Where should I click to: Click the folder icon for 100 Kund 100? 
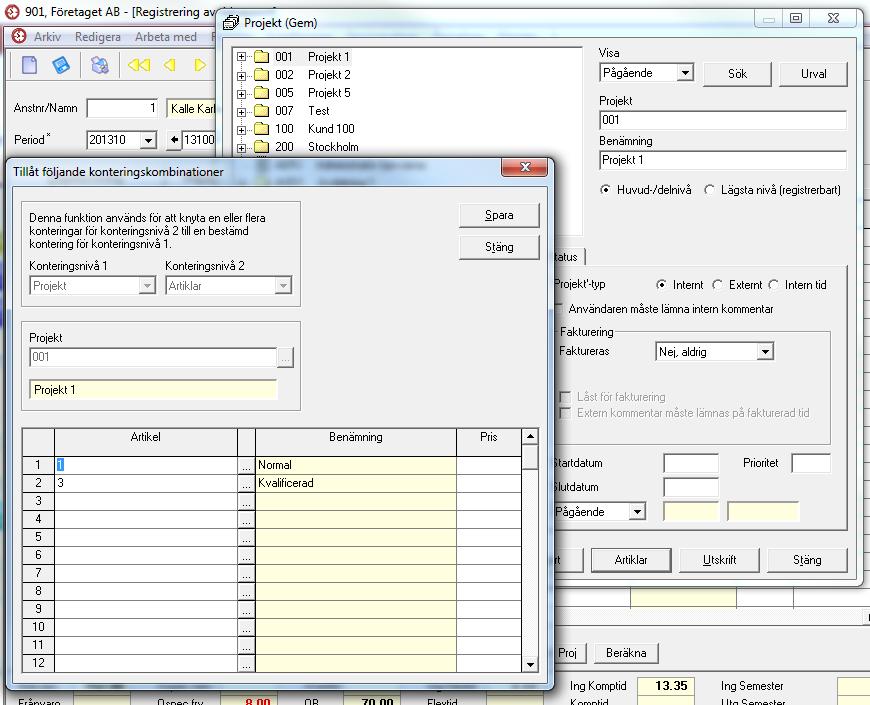(x=261, y=129)
